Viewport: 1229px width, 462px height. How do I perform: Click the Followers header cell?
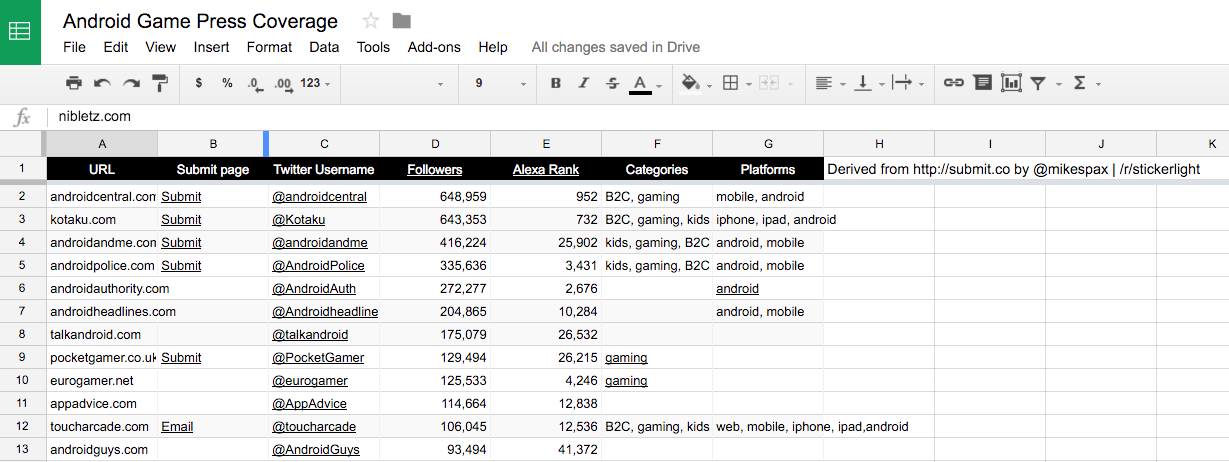[x=435, y=170]
